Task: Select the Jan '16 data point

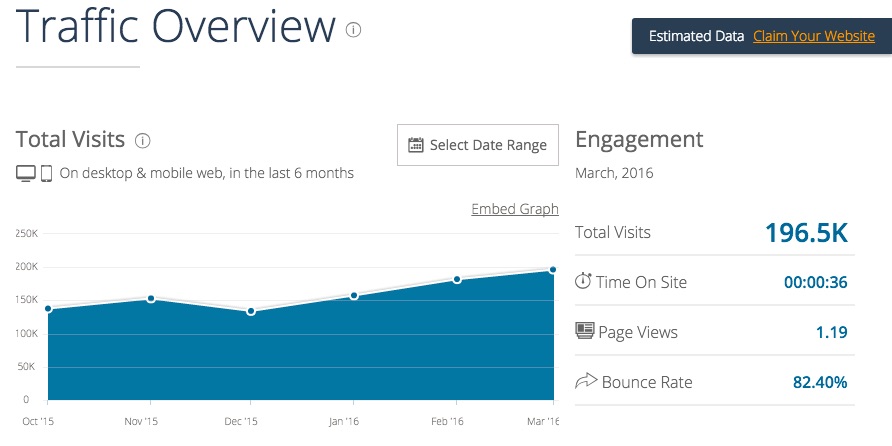Action: tap(354, 296)
